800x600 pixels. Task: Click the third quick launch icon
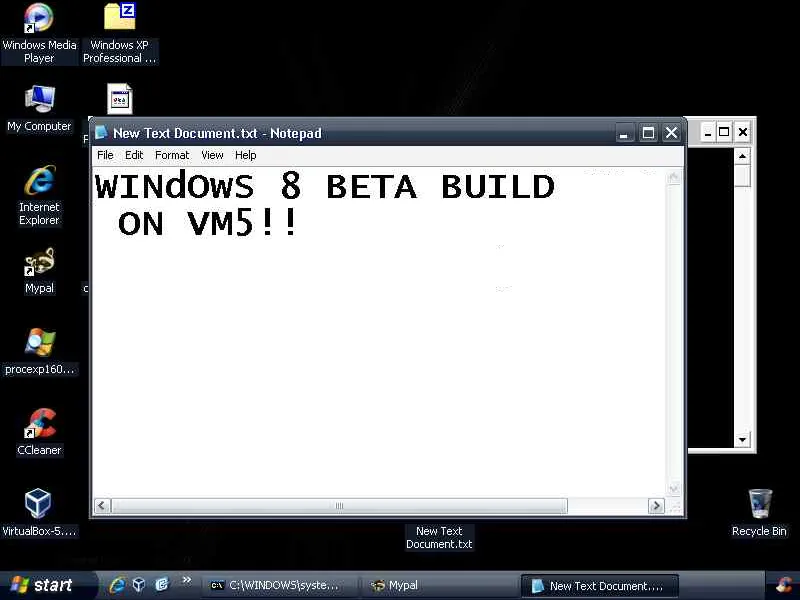pos(161,585)
